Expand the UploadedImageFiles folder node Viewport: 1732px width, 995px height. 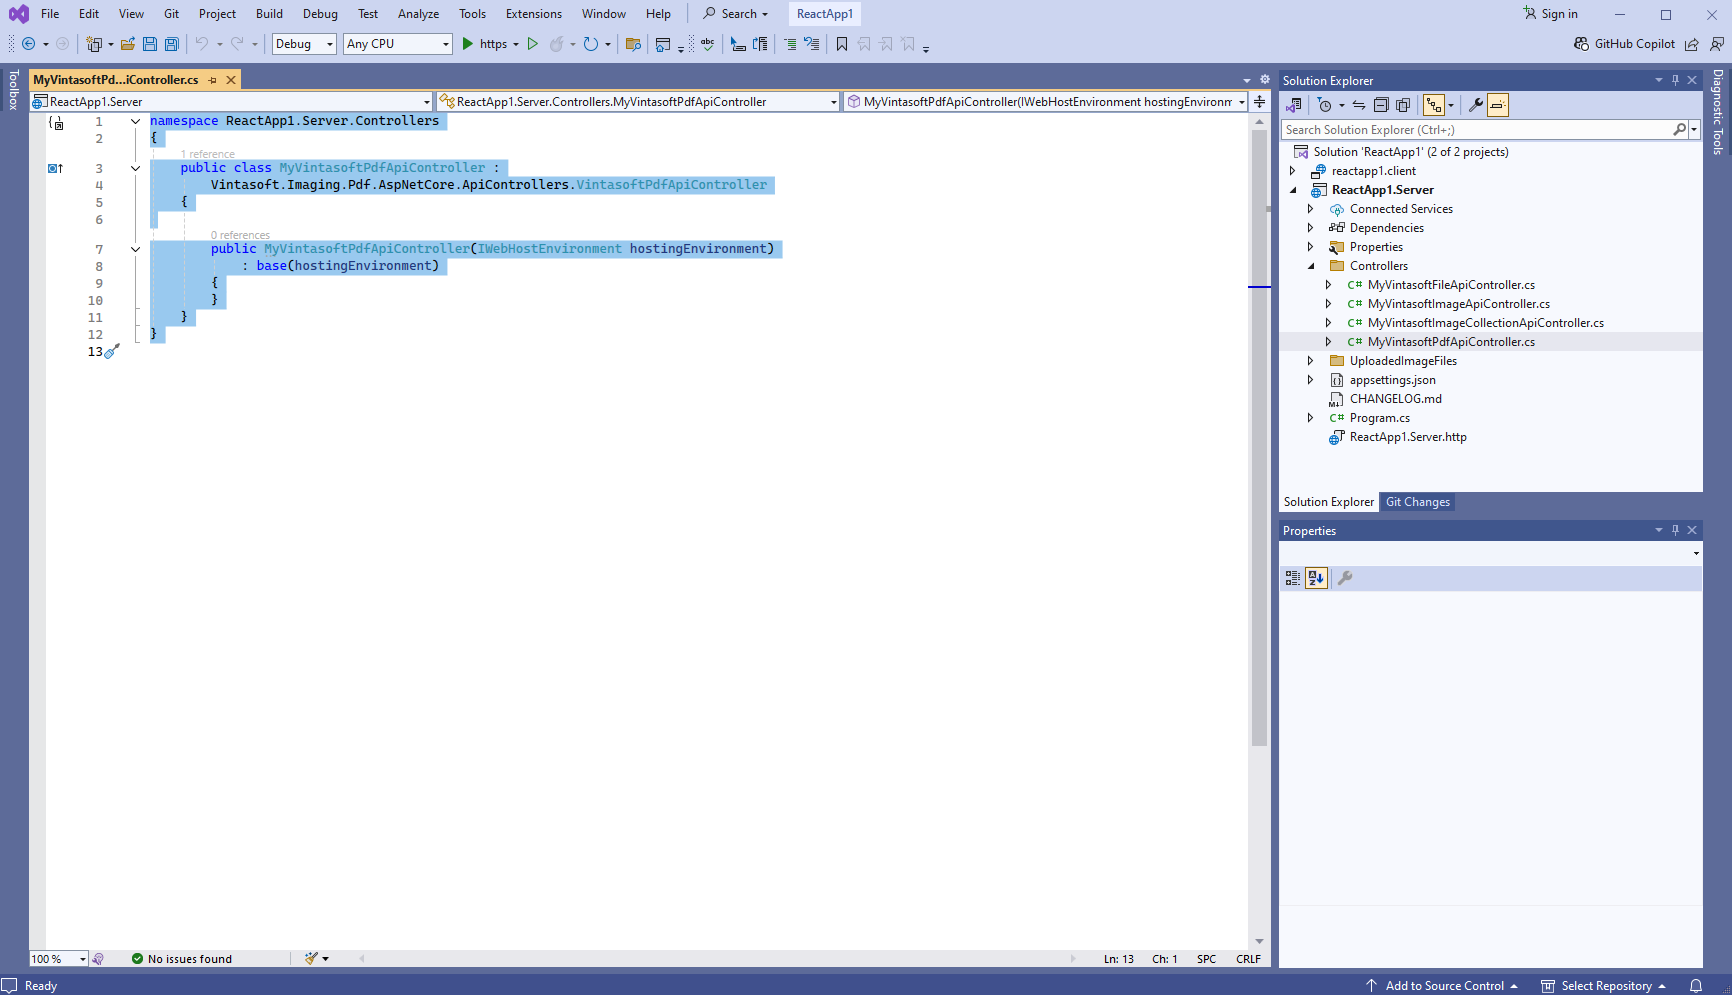1310,361
